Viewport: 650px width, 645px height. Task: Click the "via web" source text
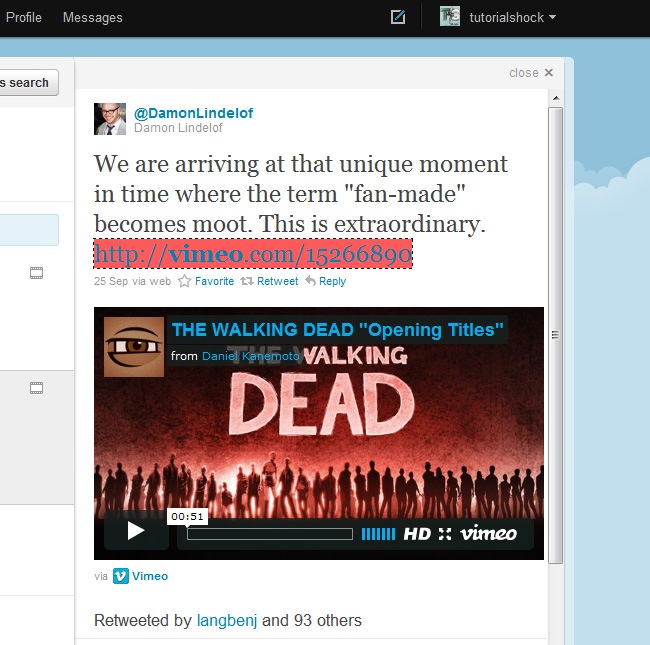click(x=151, y=281)
